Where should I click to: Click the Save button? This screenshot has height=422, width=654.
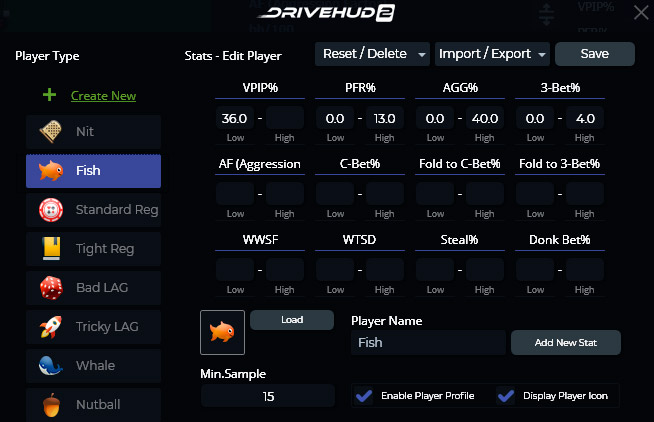[x=595, y=54]
